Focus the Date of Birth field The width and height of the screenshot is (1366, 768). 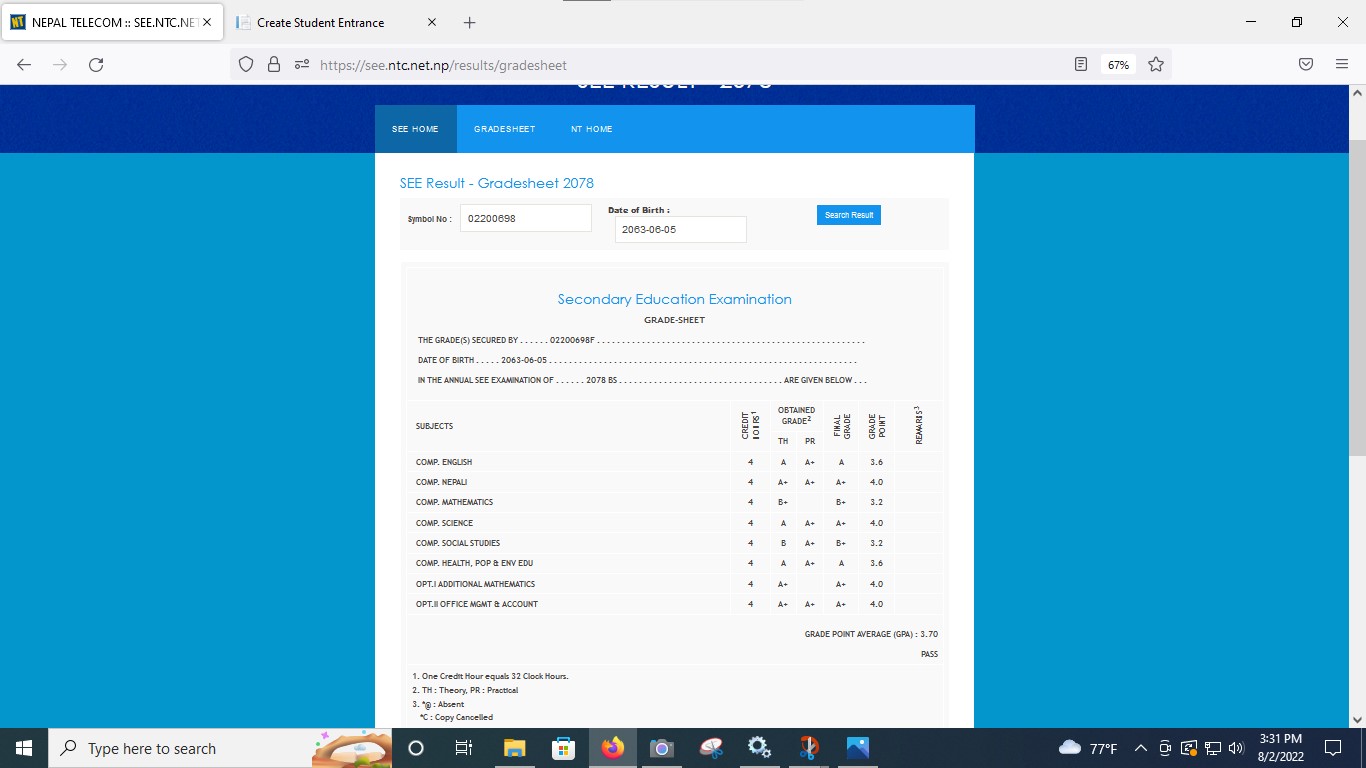point(680,229)
